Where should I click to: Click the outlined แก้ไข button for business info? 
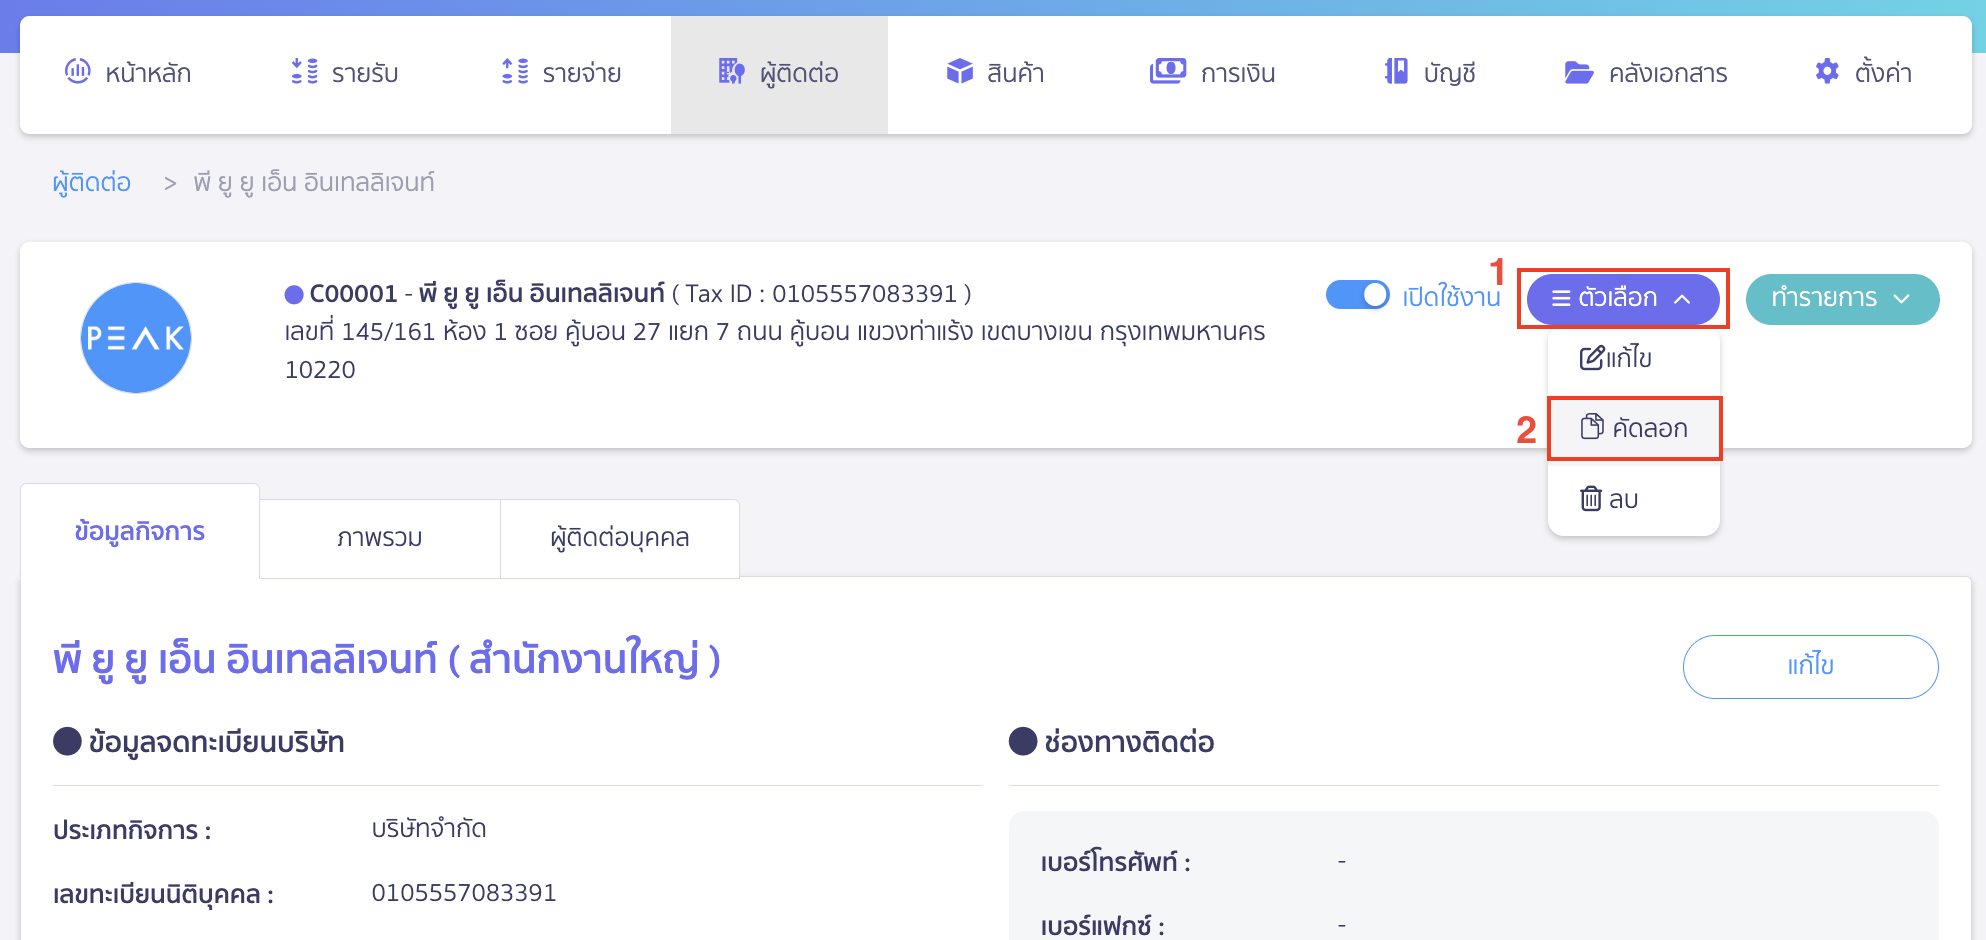(1809, 666)
